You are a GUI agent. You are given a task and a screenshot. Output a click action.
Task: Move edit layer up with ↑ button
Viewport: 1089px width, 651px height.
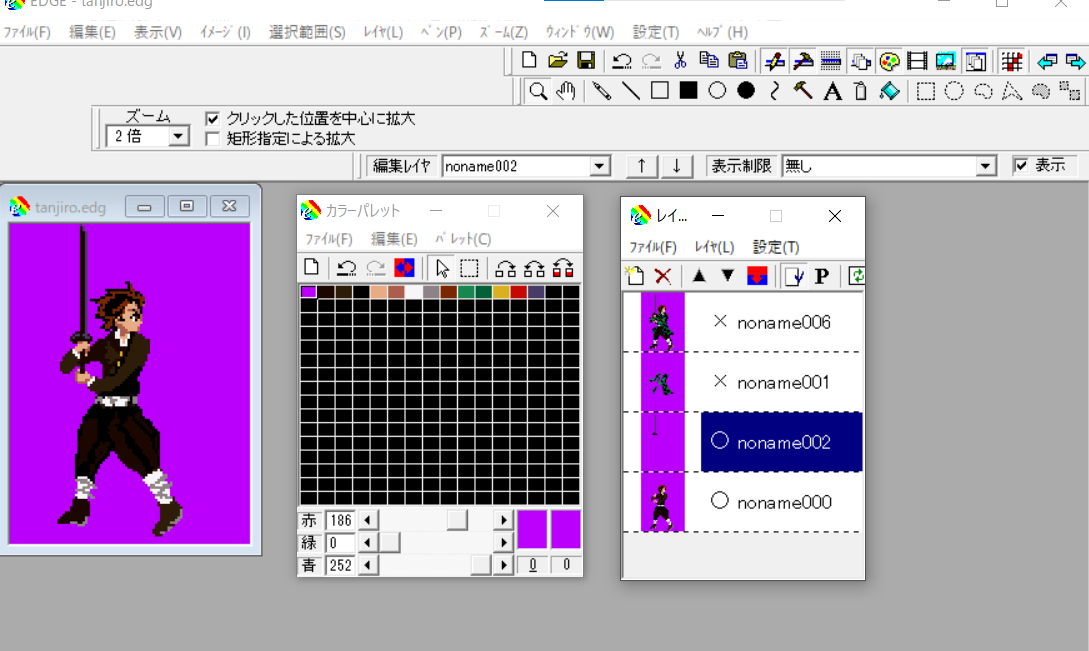pos(642,167)
